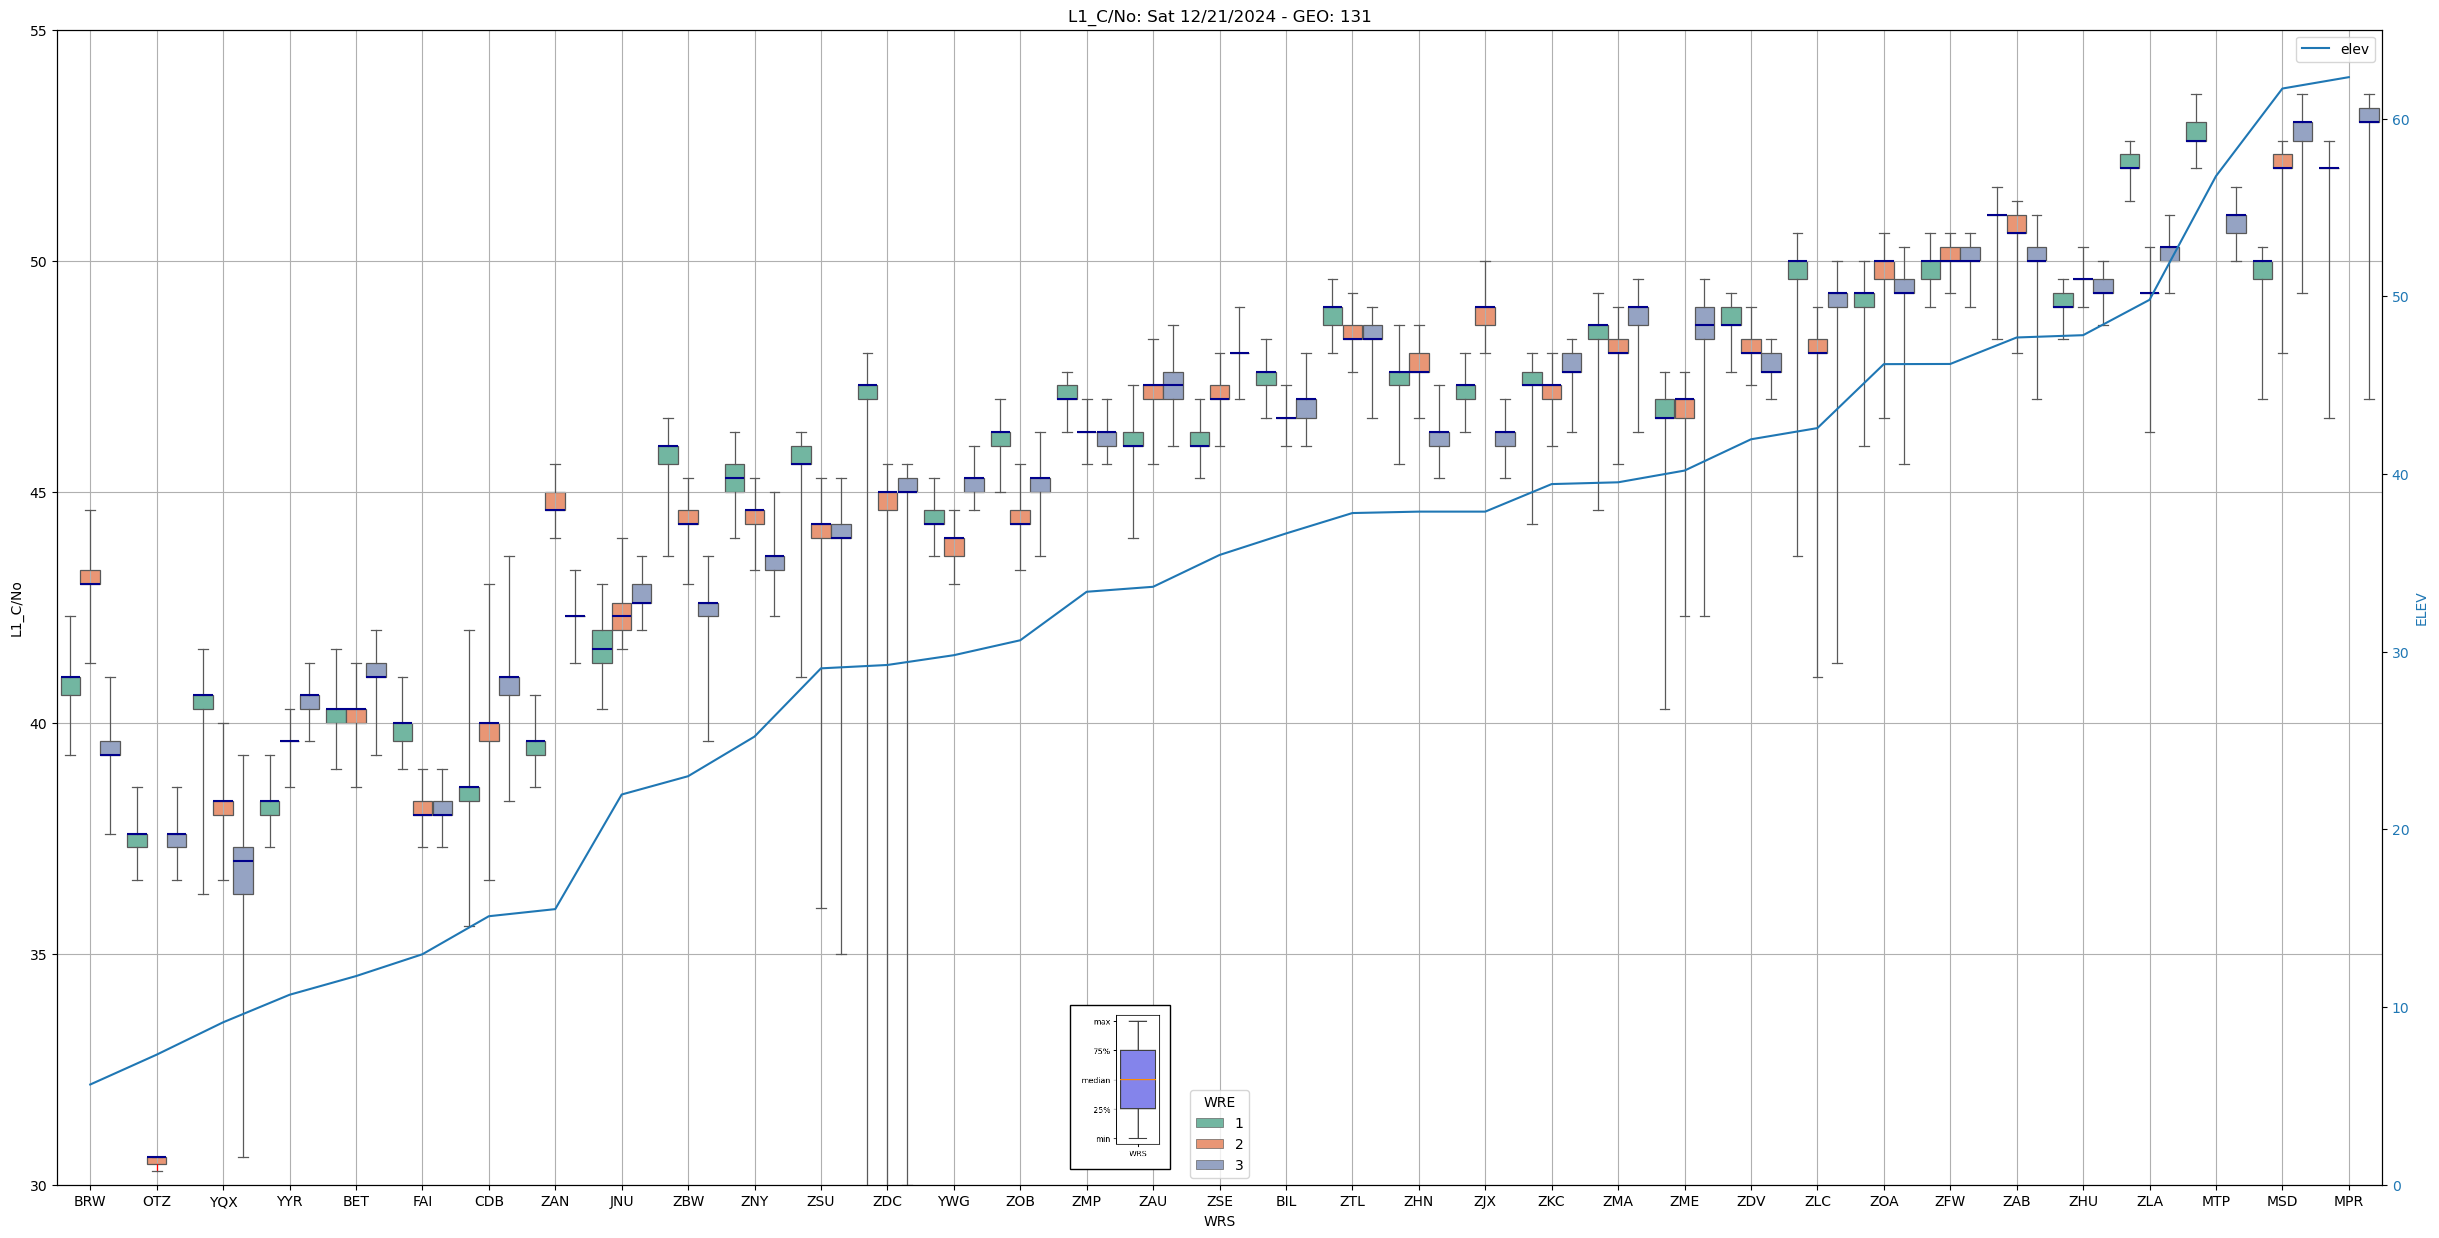Click the chart title text
Image resolution: width=2439 pixels, height=1238 pixels.
[1219, 16]
